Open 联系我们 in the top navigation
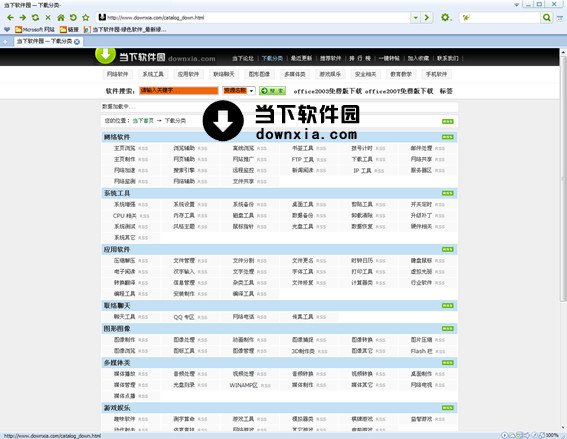 447,58
